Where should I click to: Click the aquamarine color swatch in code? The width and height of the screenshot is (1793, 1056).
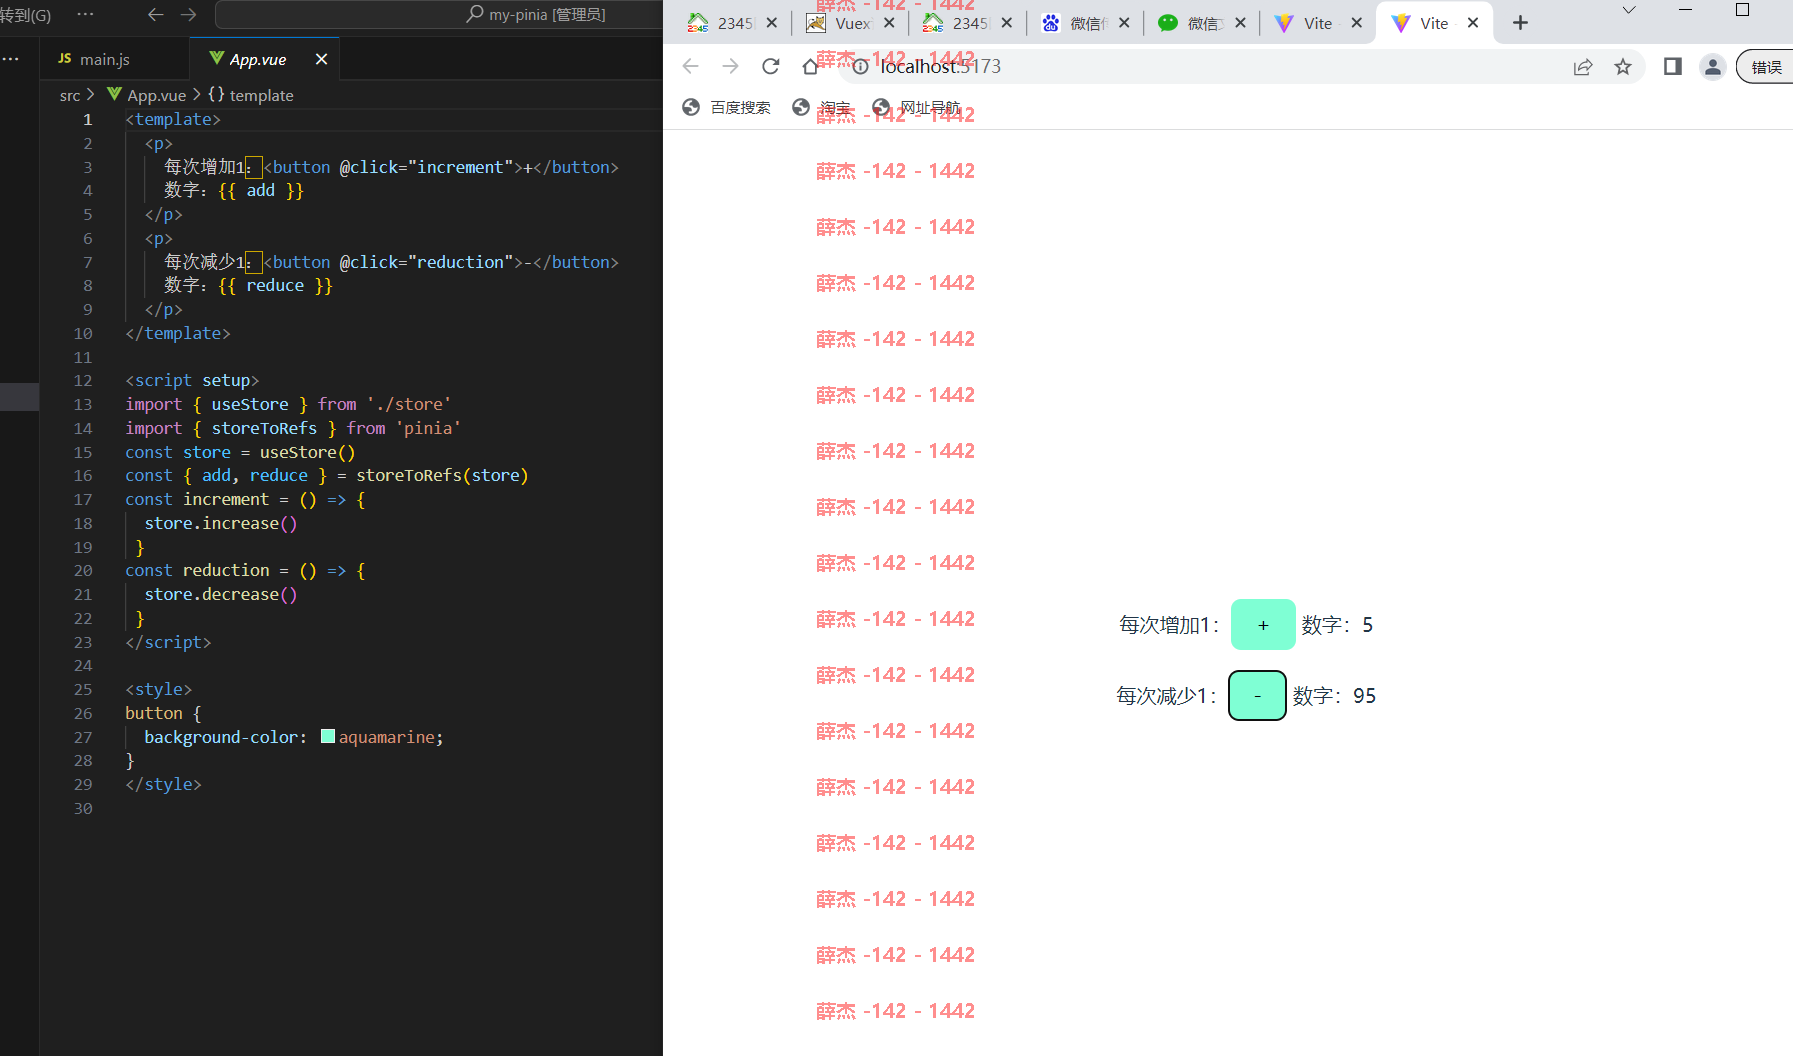[328, 737]
